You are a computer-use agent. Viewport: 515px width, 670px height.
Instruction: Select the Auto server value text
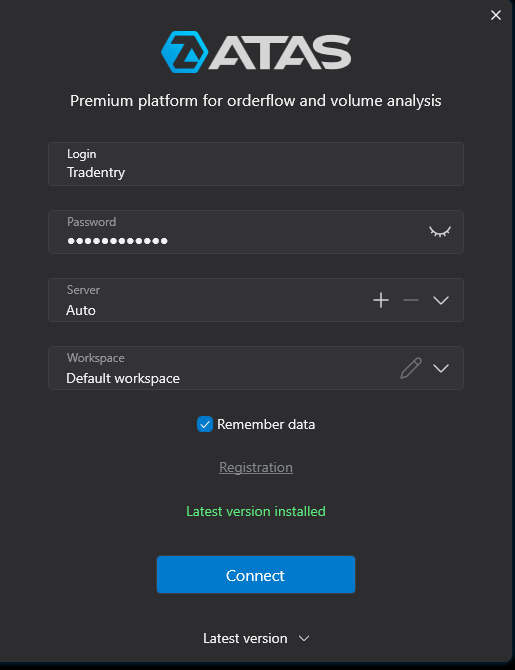(81, 310)
